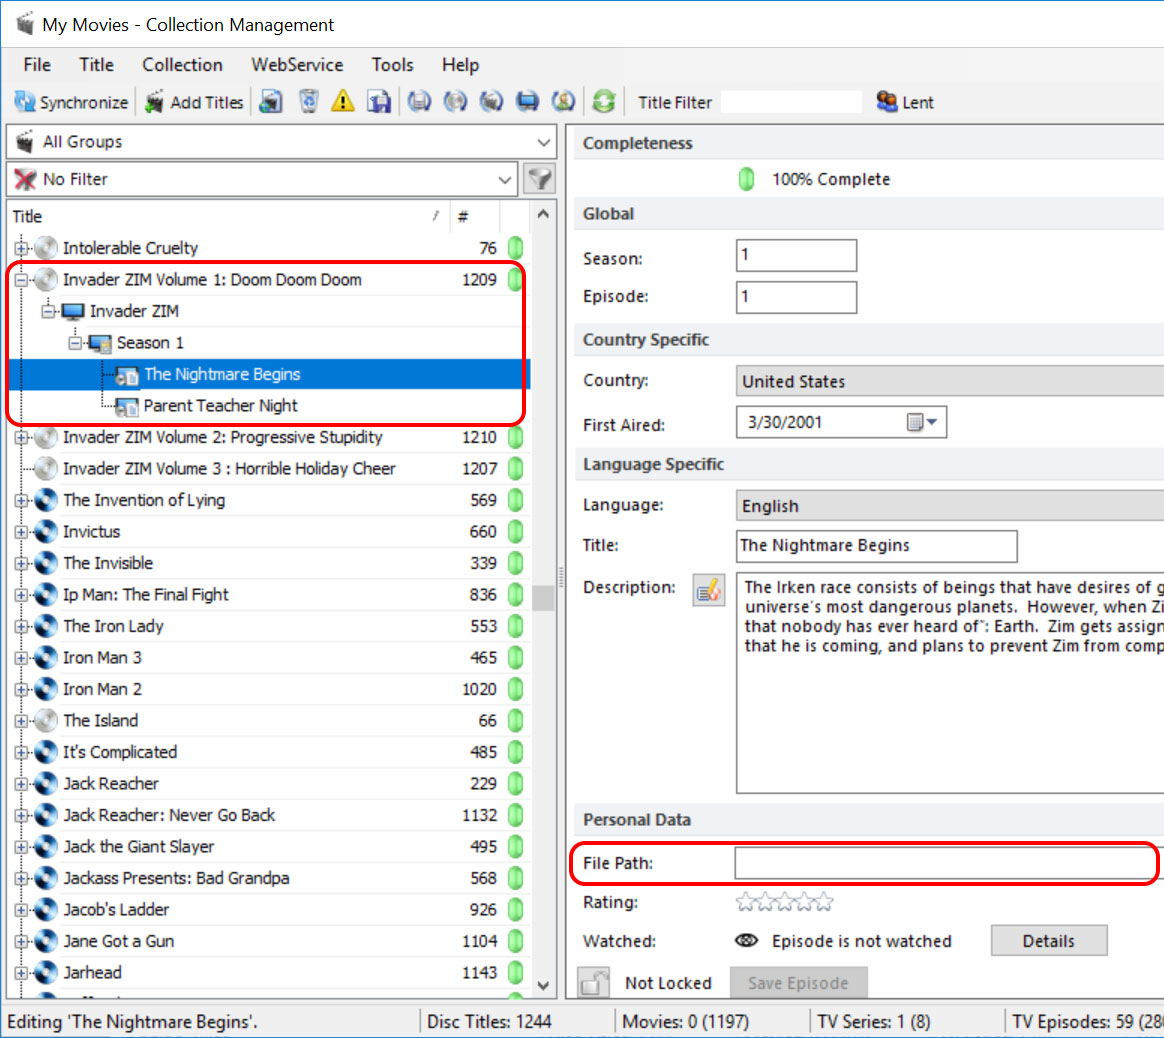The width and height of the screenshot is (1164, 1038).
Task: Click the third rating star
Action: coord(785,902)
